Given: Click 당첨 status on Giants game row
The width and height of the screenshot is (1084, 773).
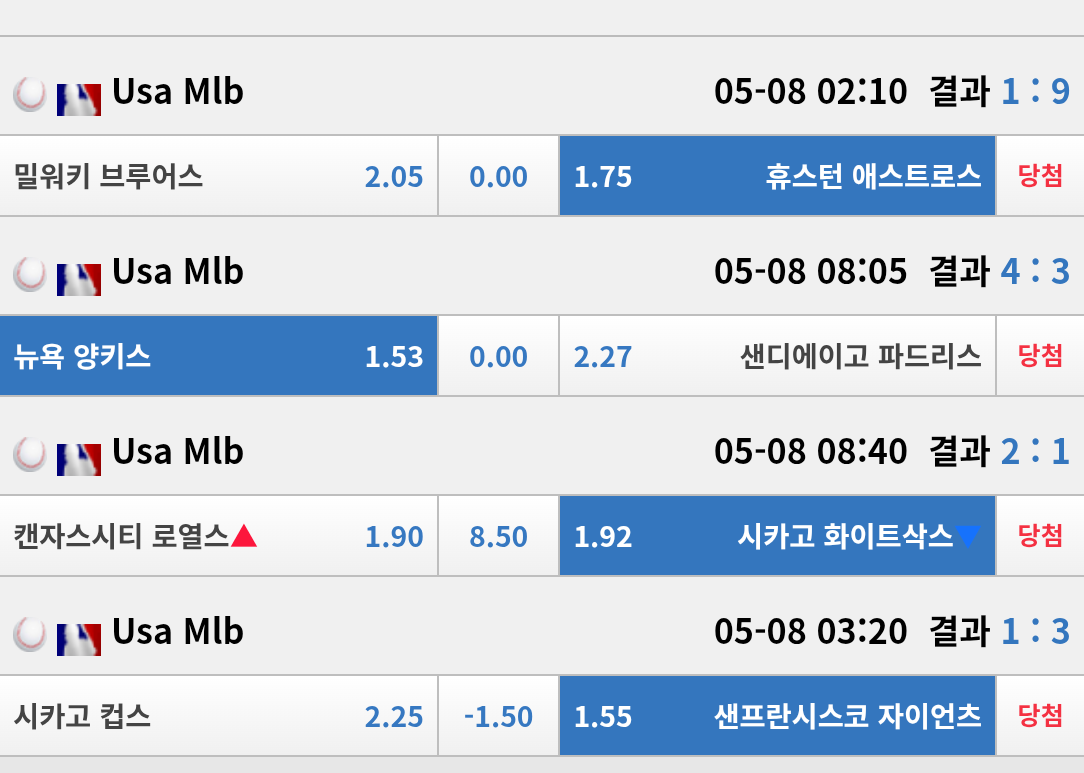Looking at the screenshot, I should tap(1040, 717).
